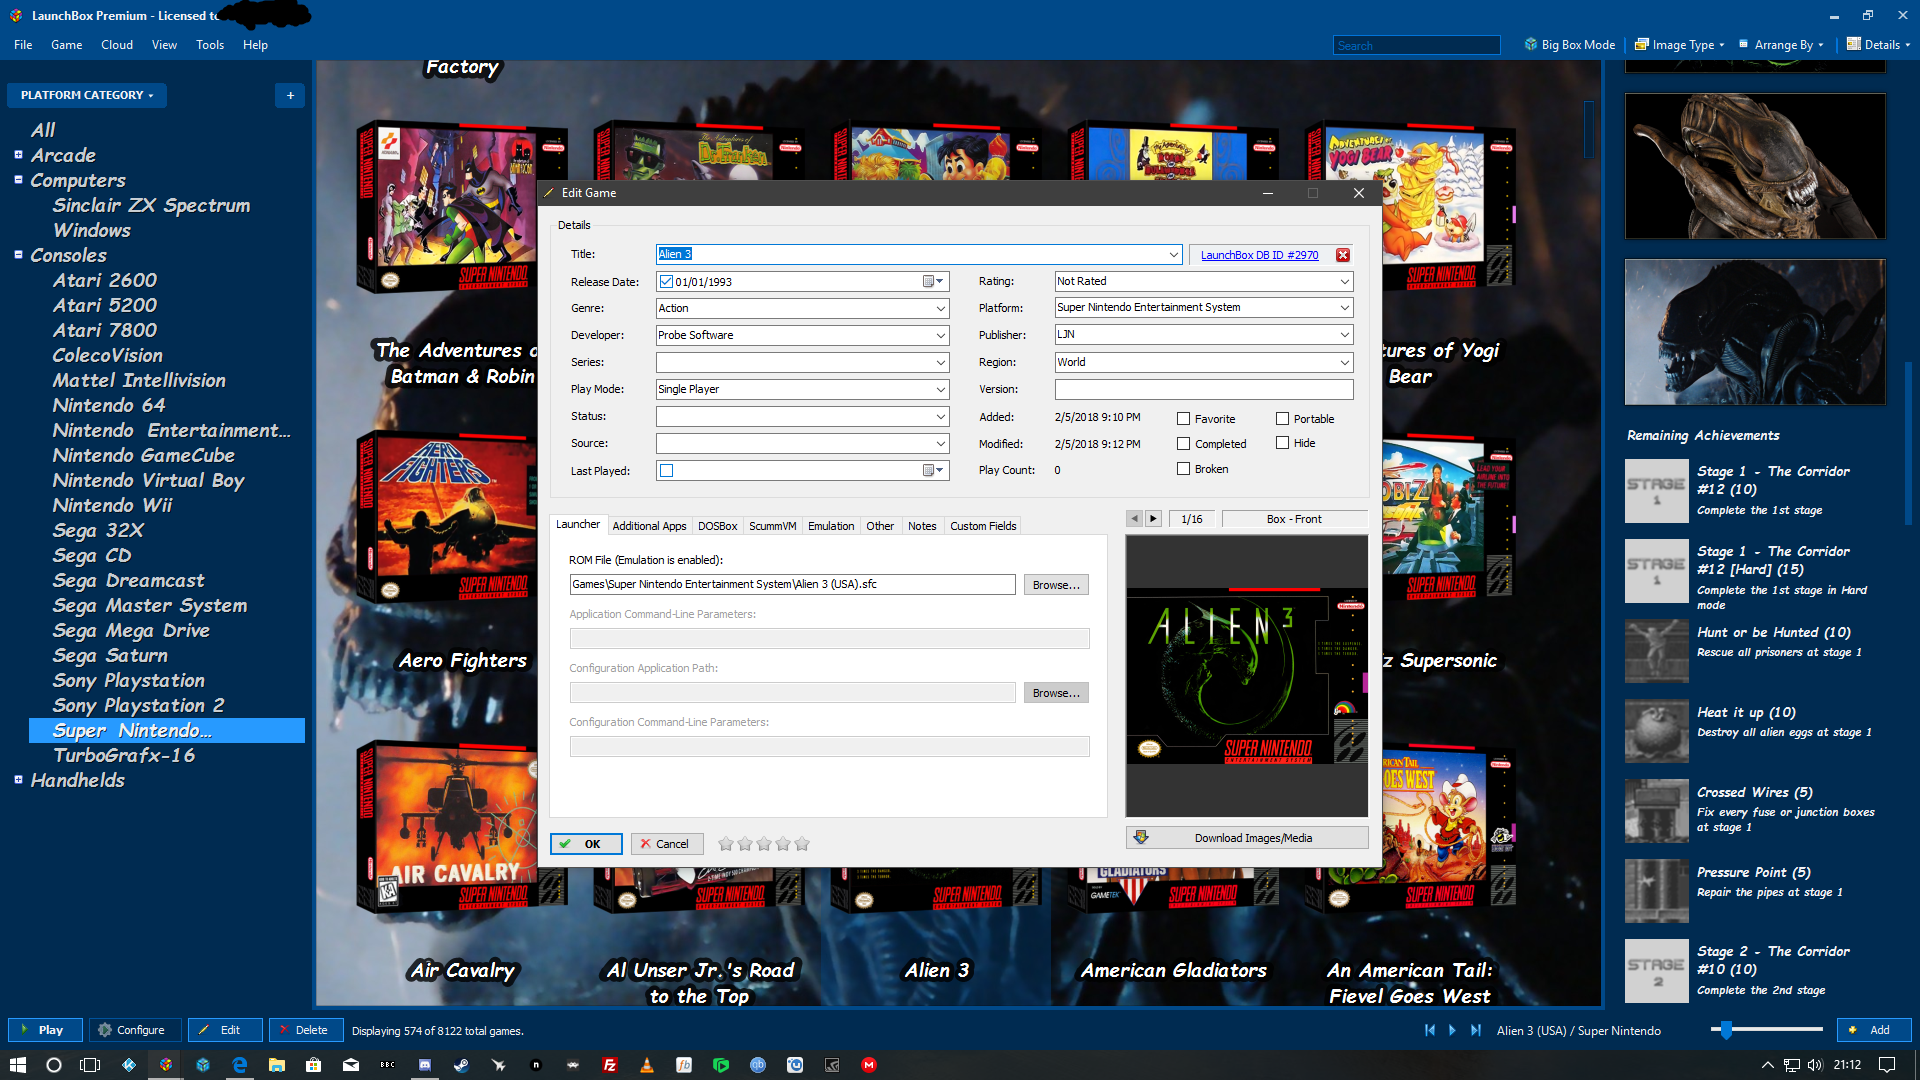
Task: Switch to the DOSBox tab
Action: [x=717, y=526]
